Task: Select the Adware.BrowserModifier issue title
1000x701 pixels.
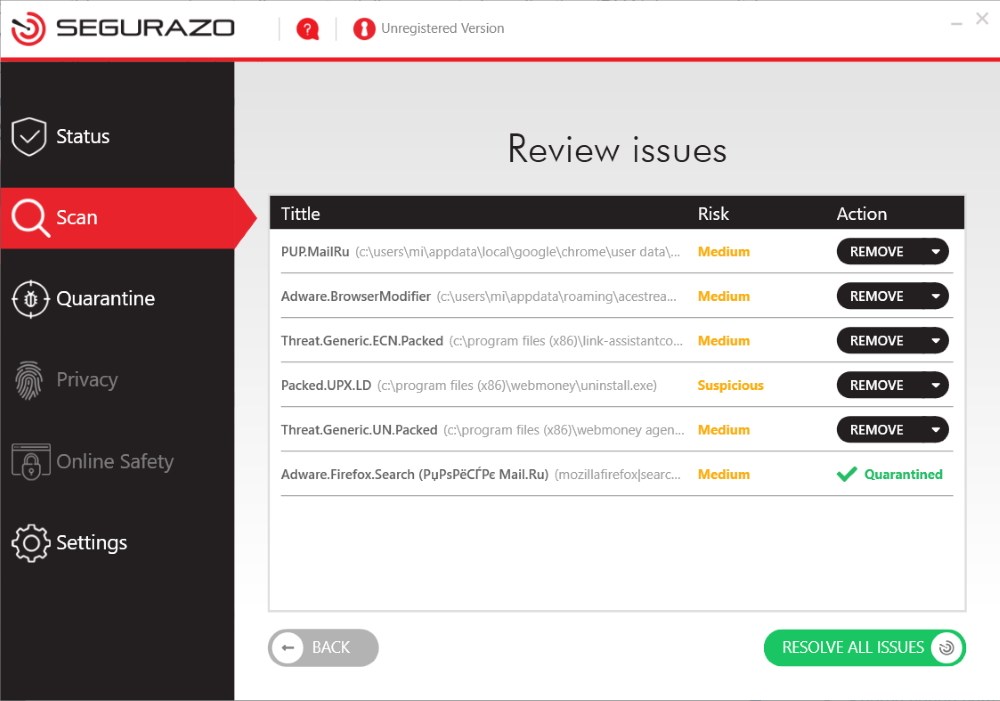Action: point(356,297)
